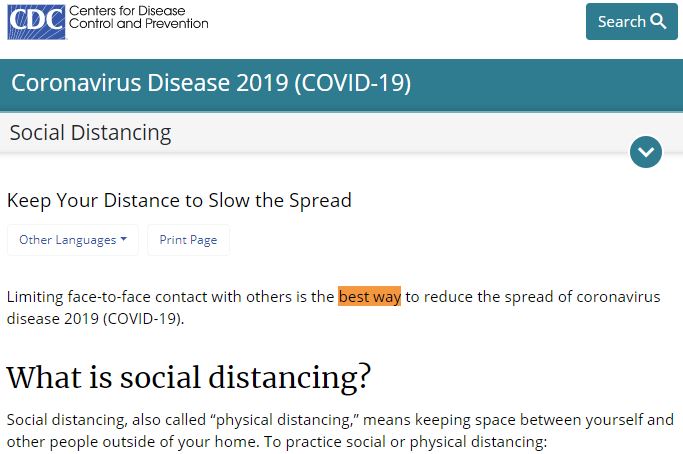
Task: Open the Other Languages dropdown
Action: [x=73, y=240]
